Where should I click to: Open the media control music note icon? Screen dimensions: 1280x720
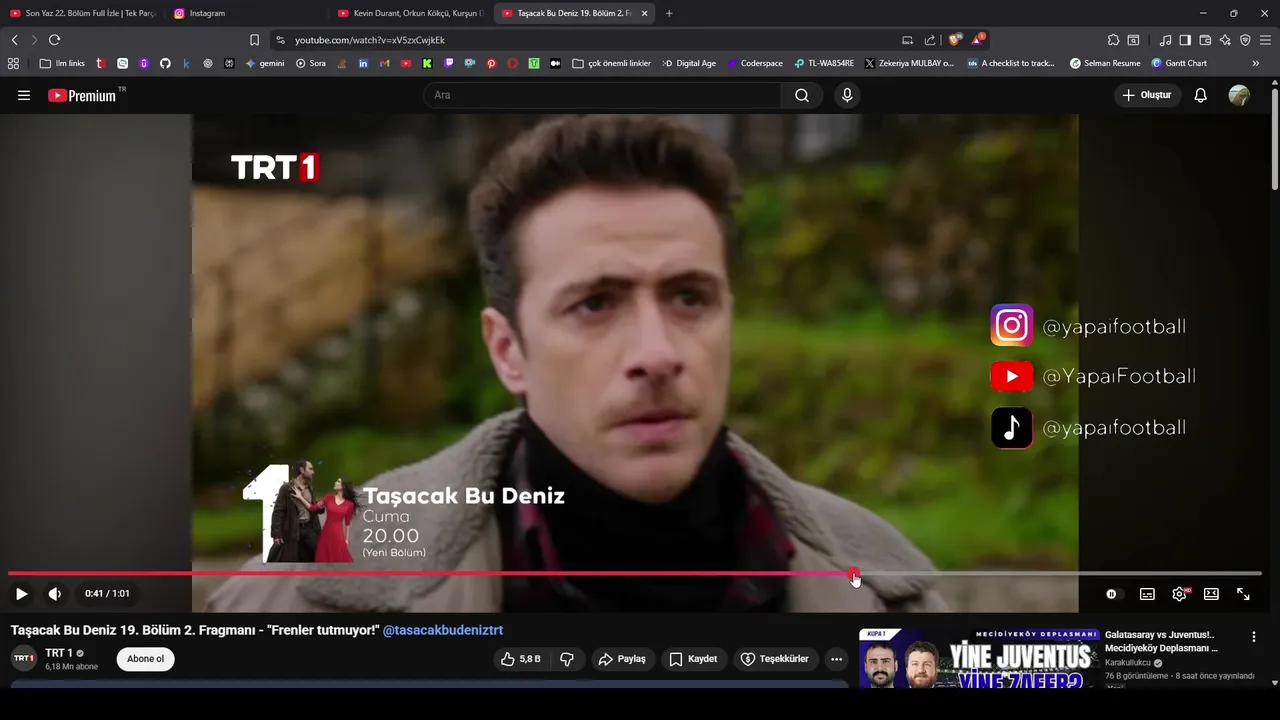[1165, 40]
